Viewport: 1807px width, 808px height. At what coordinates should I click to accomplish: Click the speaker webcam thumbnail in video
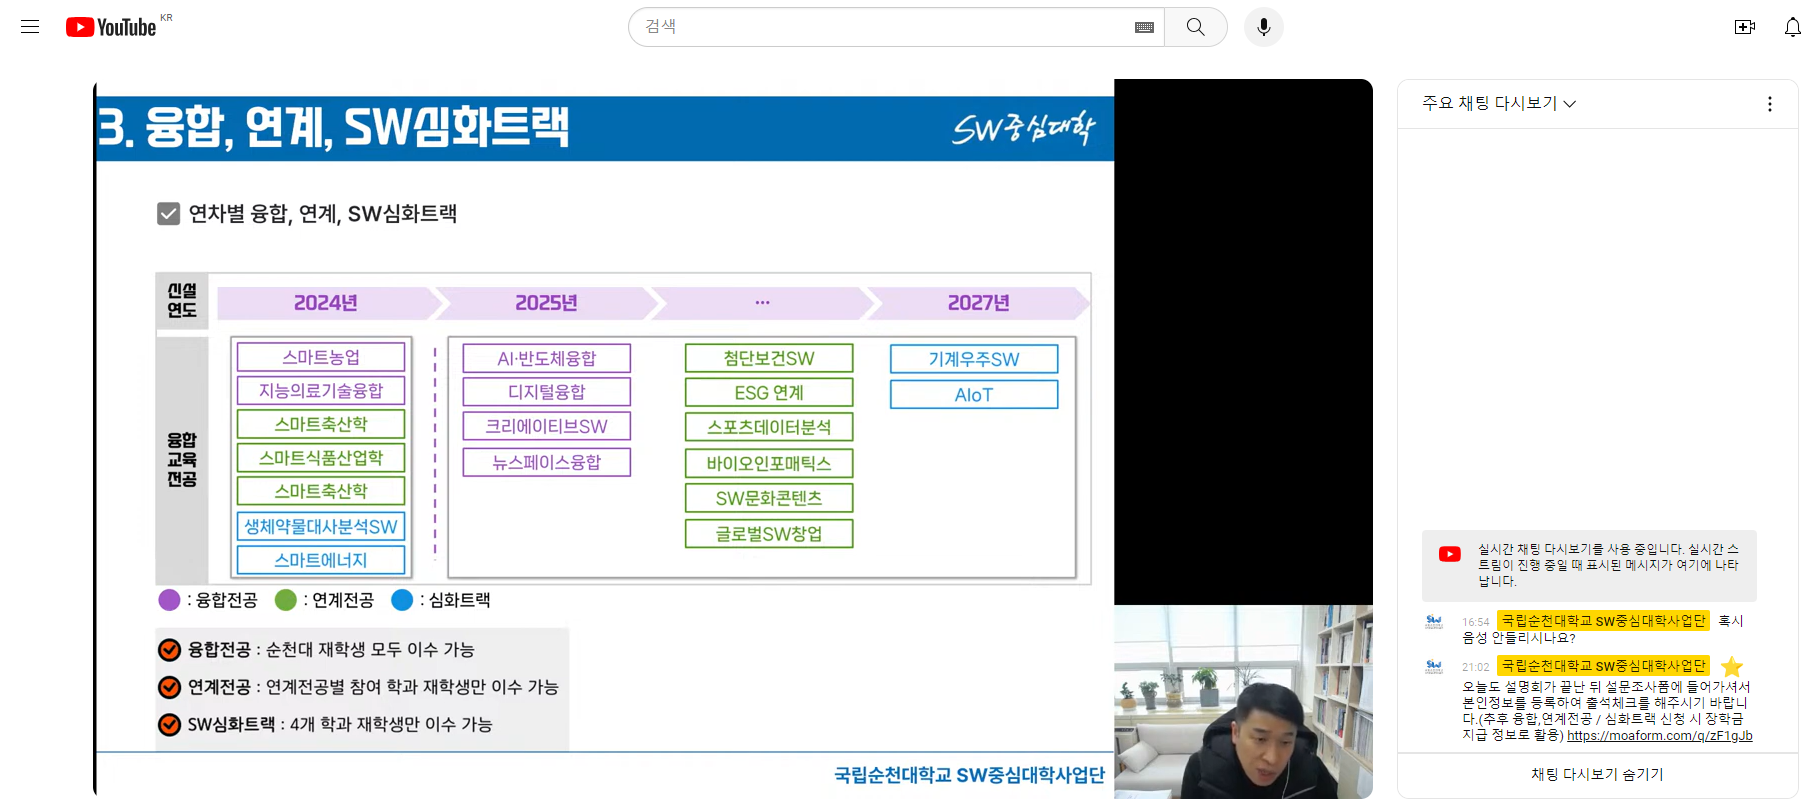(1243, 701)
